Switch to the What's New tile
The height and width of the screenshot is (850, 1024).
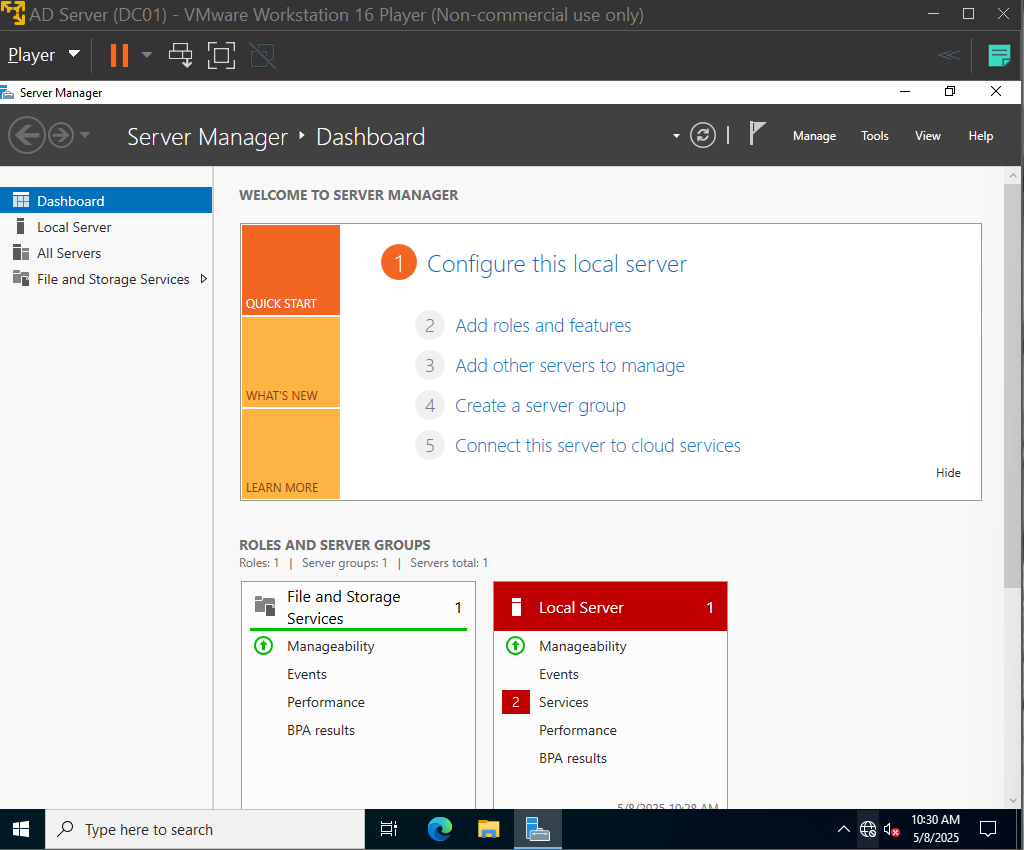(291, 362)
